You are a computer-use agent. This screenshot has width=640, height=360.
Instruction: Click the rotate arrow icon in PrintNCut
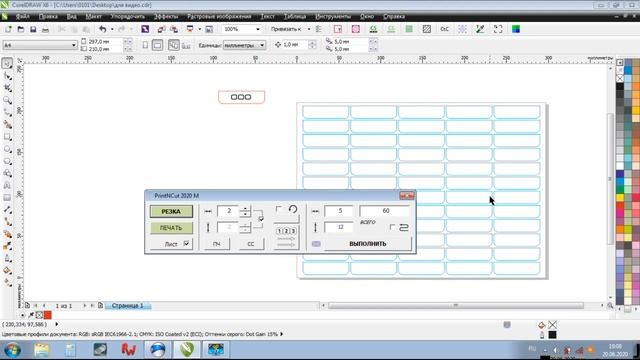(x=293, y=209)
